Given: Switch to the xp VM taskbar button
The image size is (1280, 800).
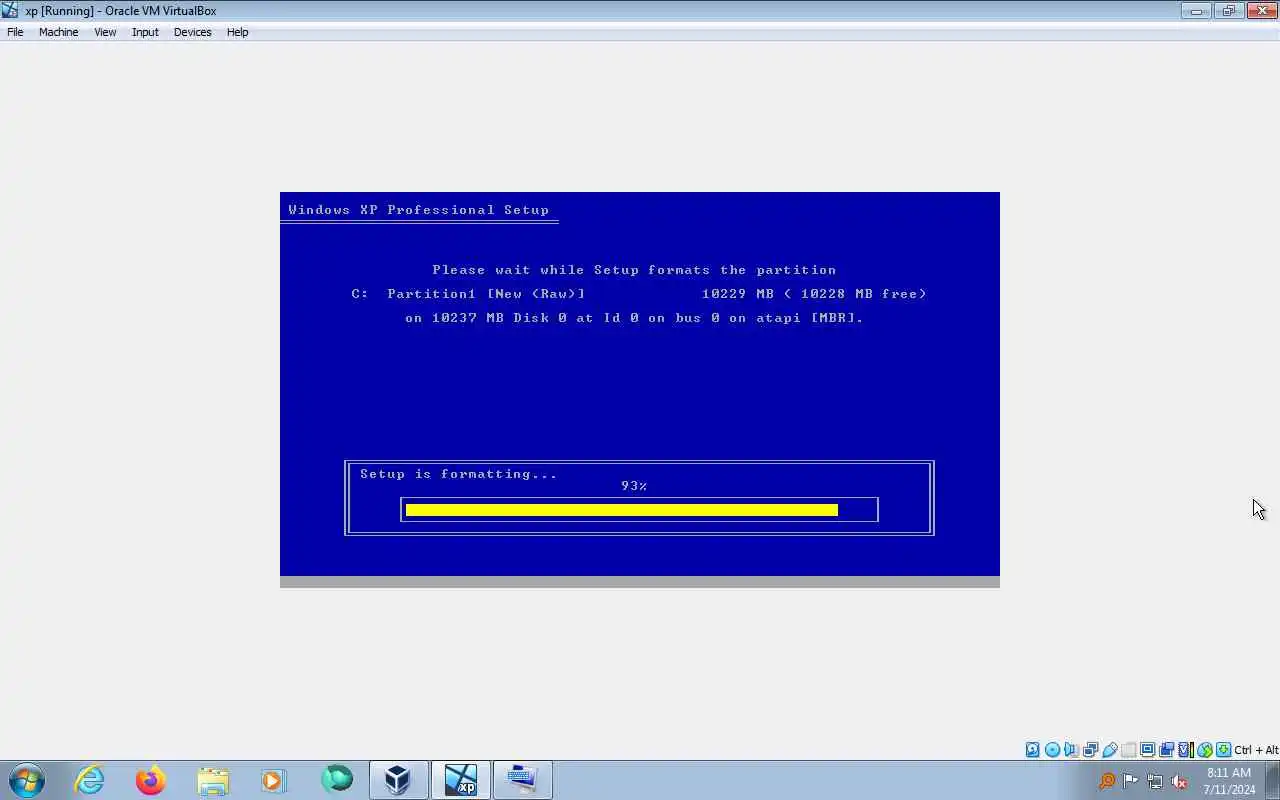Looking at the screenshot, I should (461, 780).
